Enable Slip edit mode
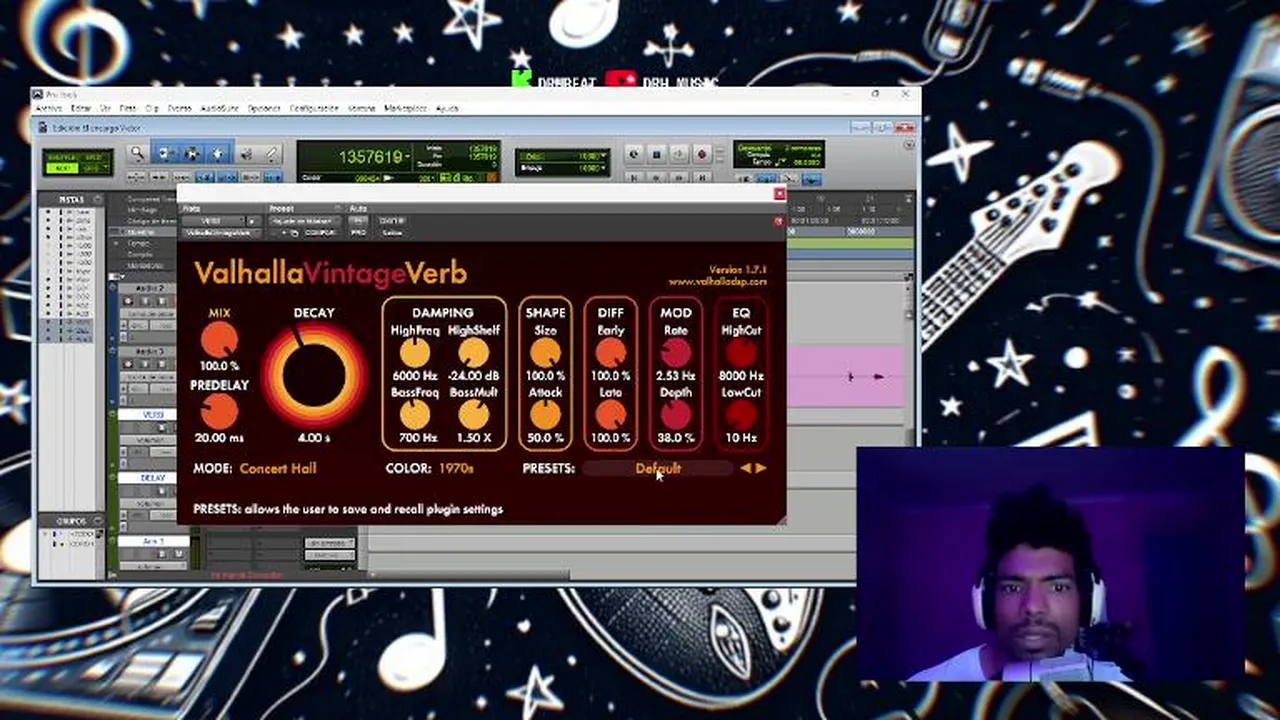Screen dimensions: 1280x720 pyautogui.click(x=63, y=168)
